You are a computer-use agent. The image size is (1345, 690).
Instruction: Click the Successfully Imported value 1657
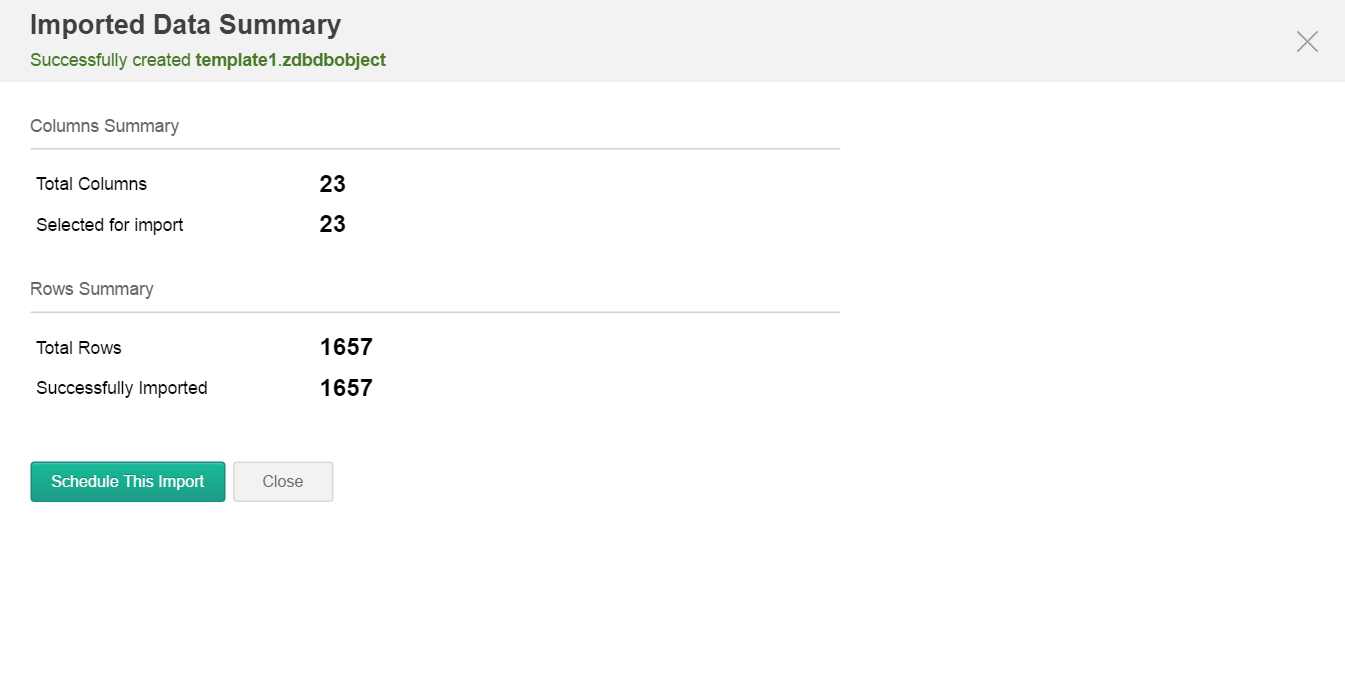(346, 388)
